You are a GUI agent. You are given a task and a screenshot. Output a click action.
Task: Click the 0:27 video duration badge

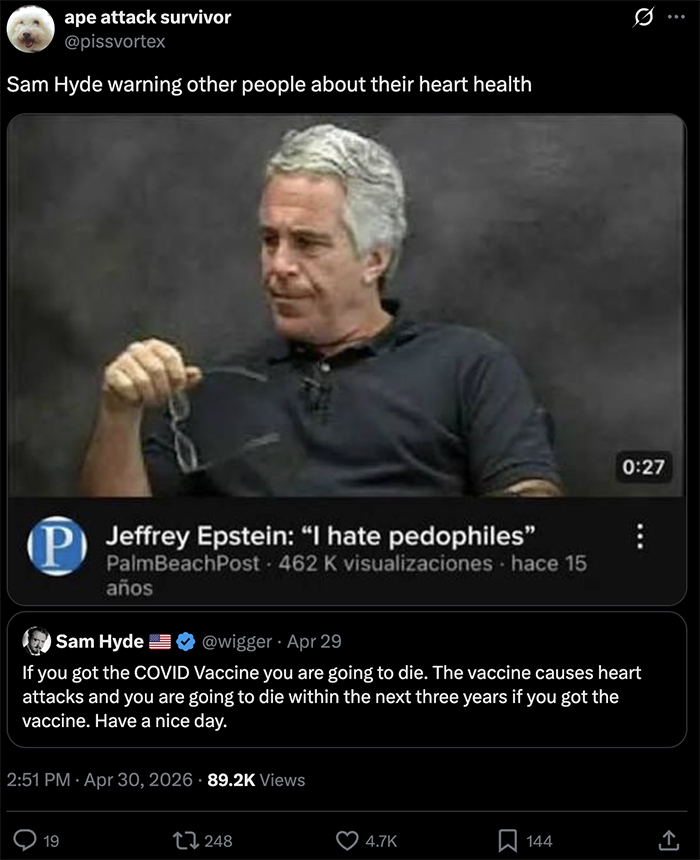(x=643, y=467)
